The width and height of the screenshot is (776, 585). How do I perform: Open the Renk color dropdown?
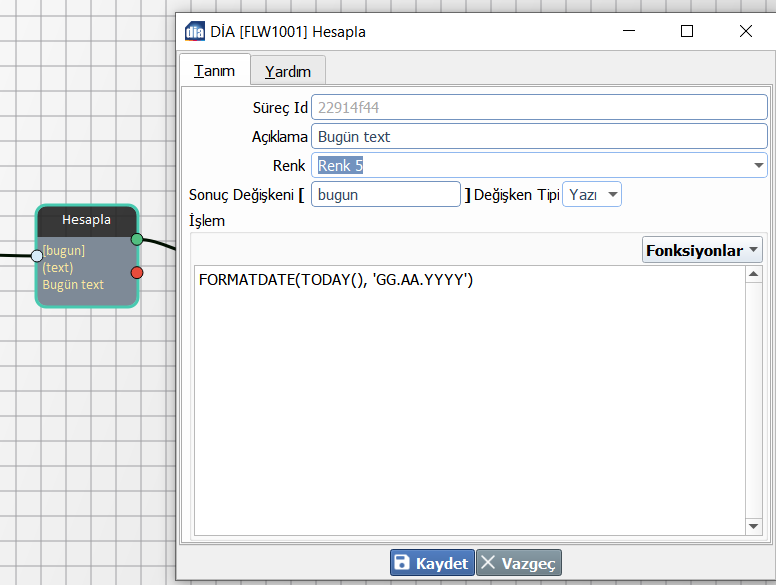[x=759, y=165]
